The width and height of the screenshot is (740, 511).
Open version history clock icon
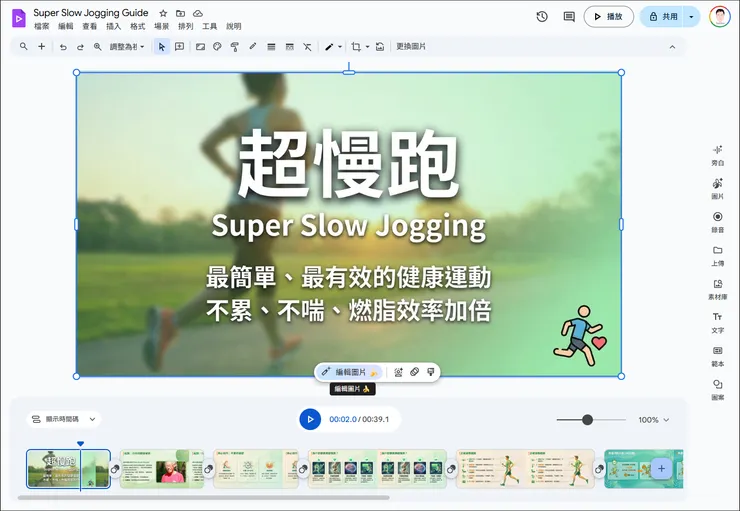click(542, 17)
